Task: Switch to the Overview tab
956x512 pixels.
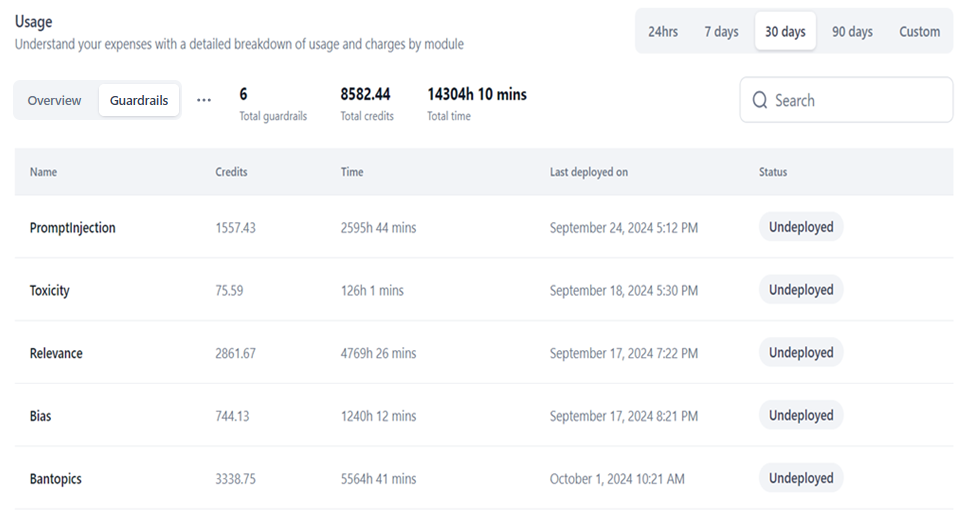Action: (x=54, y=100)
